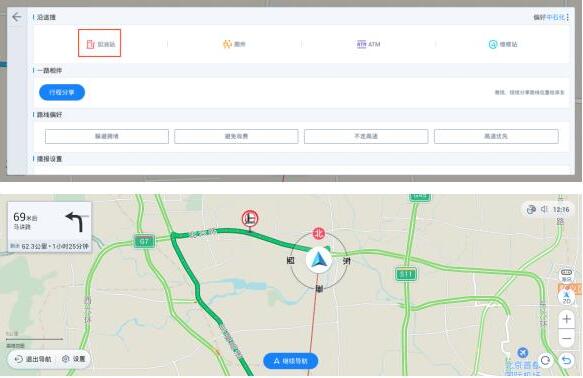The width and height of the screenshot is (583, 378).
Task: Refresh the route with circular arrow icon
Action: (545, 360)
